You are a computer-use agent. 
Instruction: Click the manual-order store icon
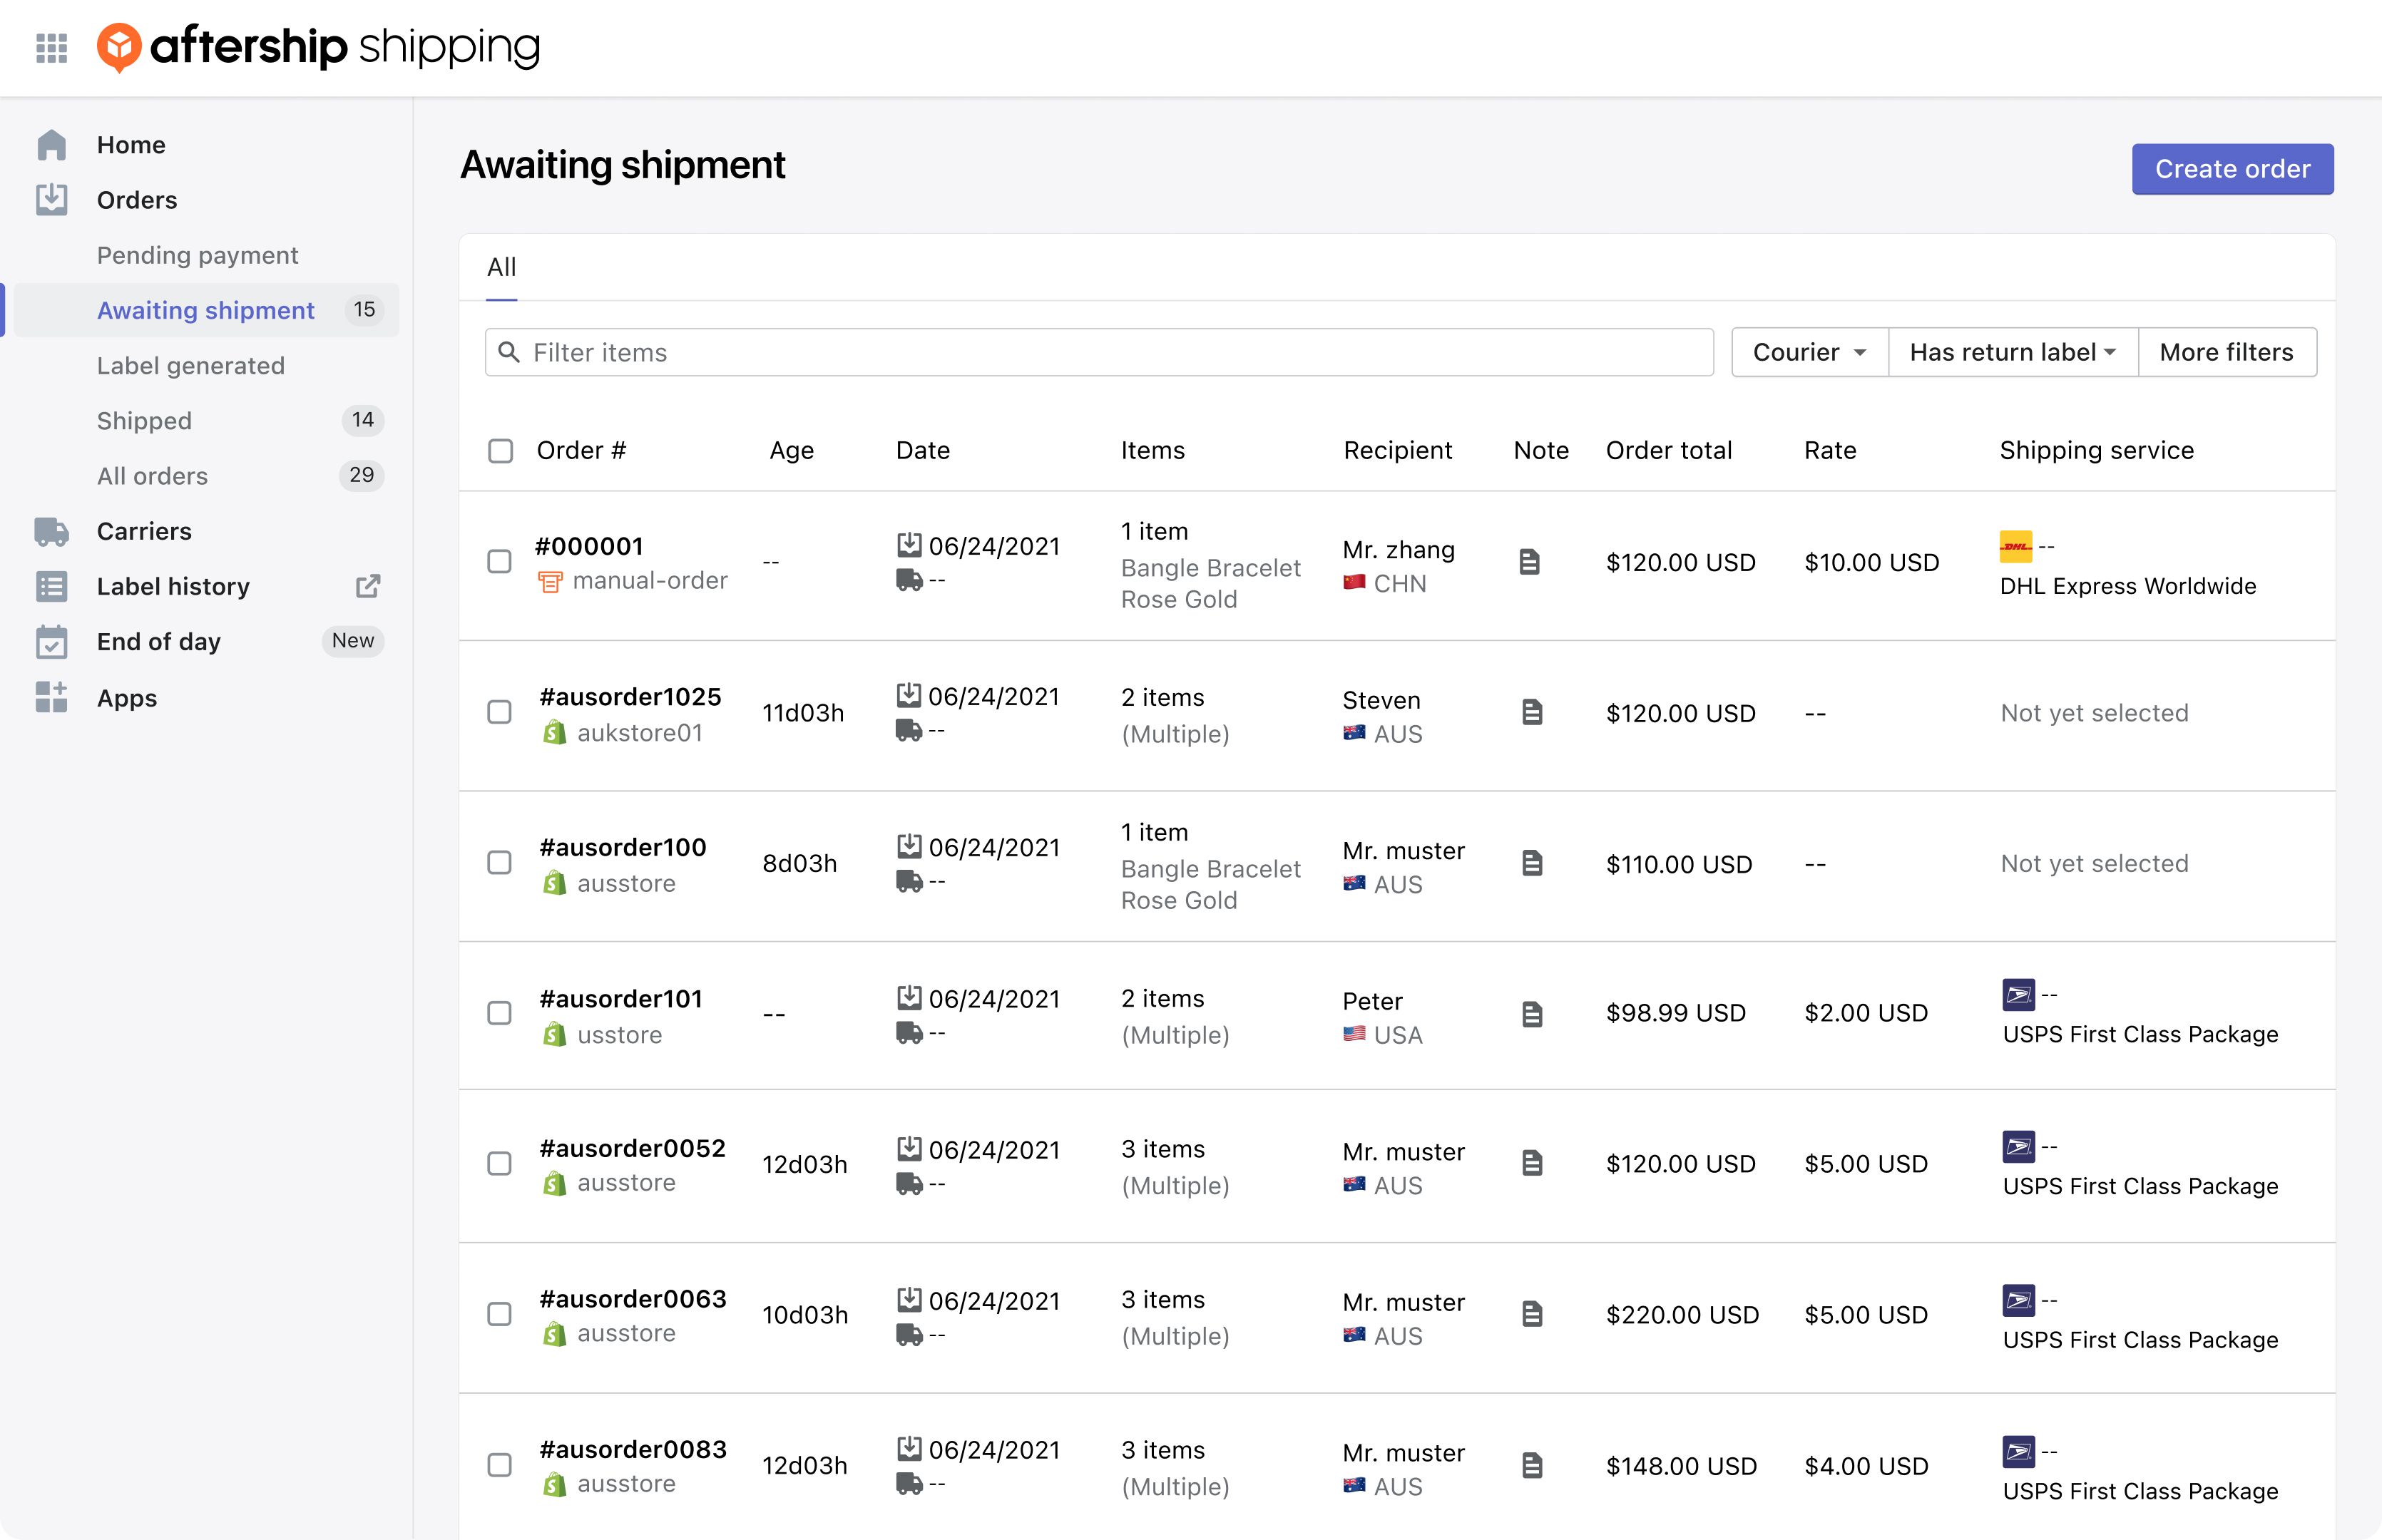550,581
